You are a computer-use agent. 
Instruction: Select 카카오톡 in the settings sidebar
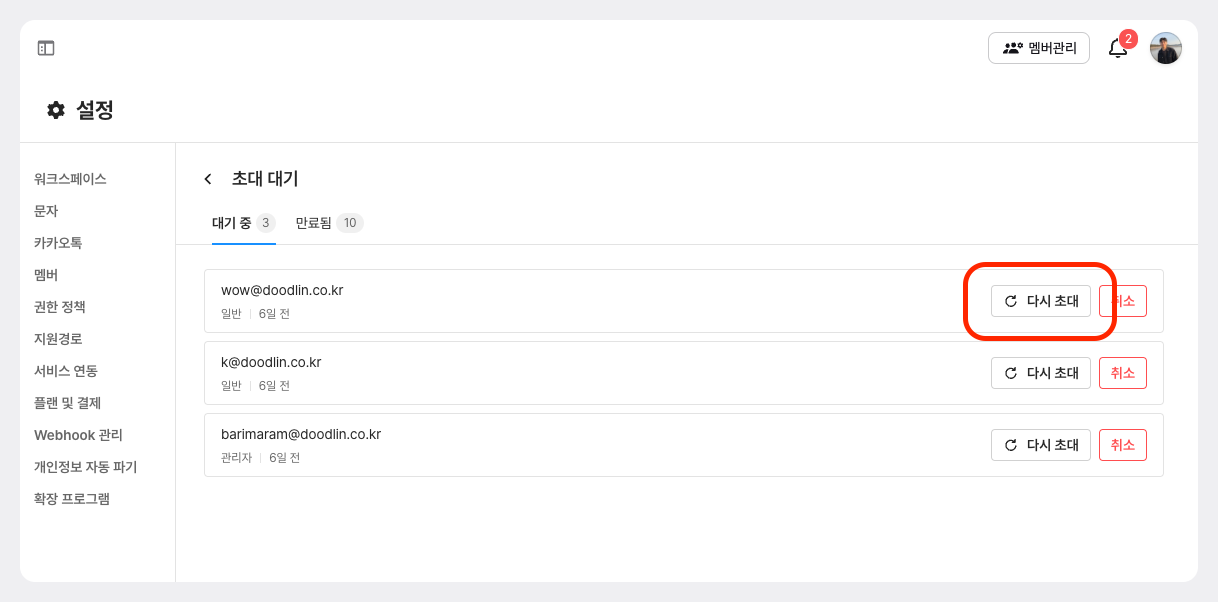click(x=58, y=243)
